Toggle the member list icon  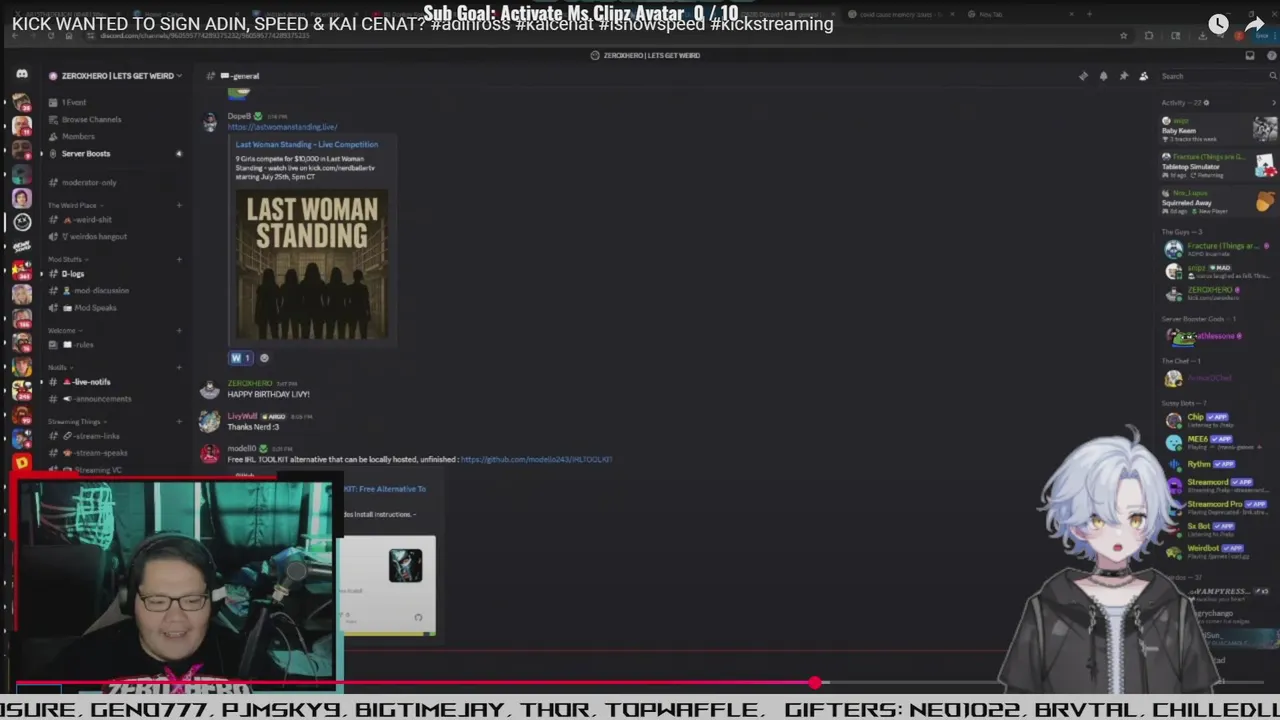tap(1144, 76)
